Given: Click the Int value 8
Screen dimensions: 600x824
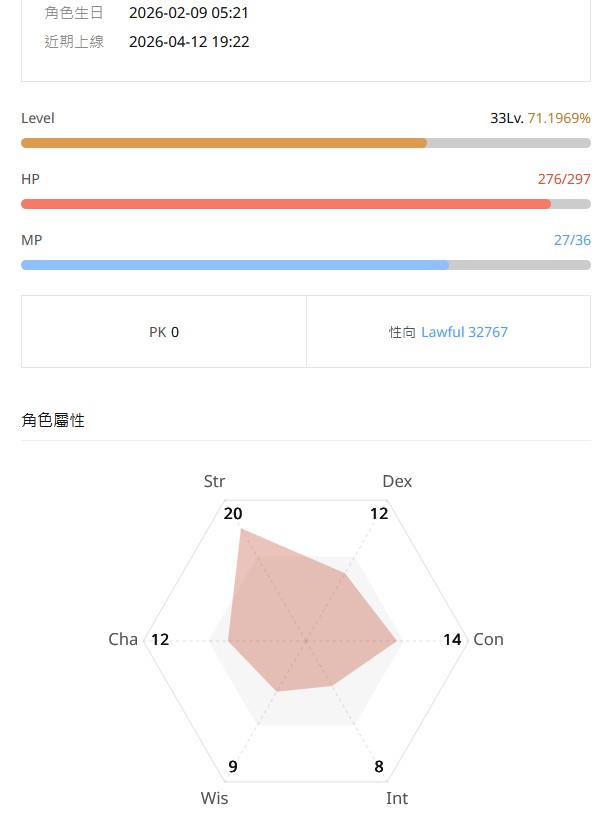Looking at the screenshot, I should [378, 766].
